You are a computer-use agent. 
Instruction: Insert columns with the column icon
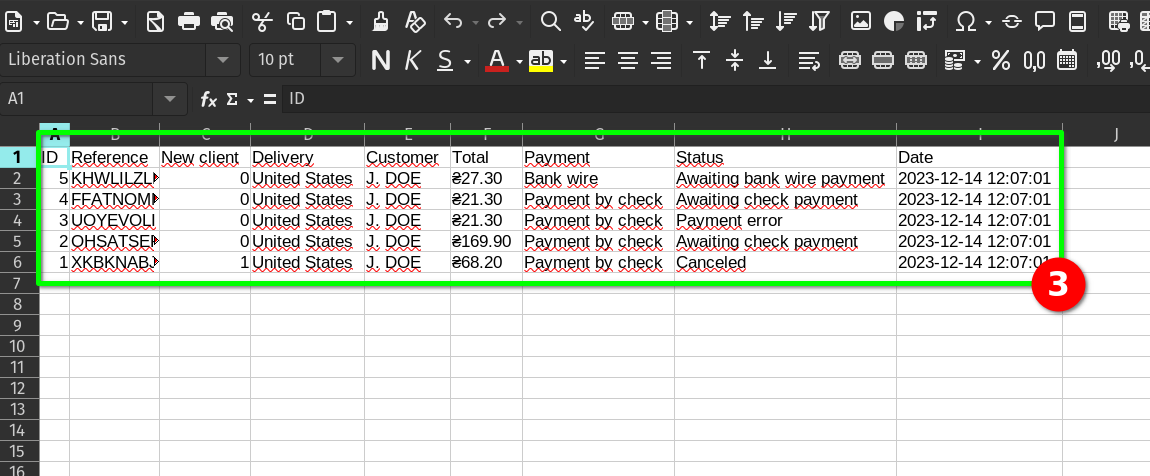[666, 22]
